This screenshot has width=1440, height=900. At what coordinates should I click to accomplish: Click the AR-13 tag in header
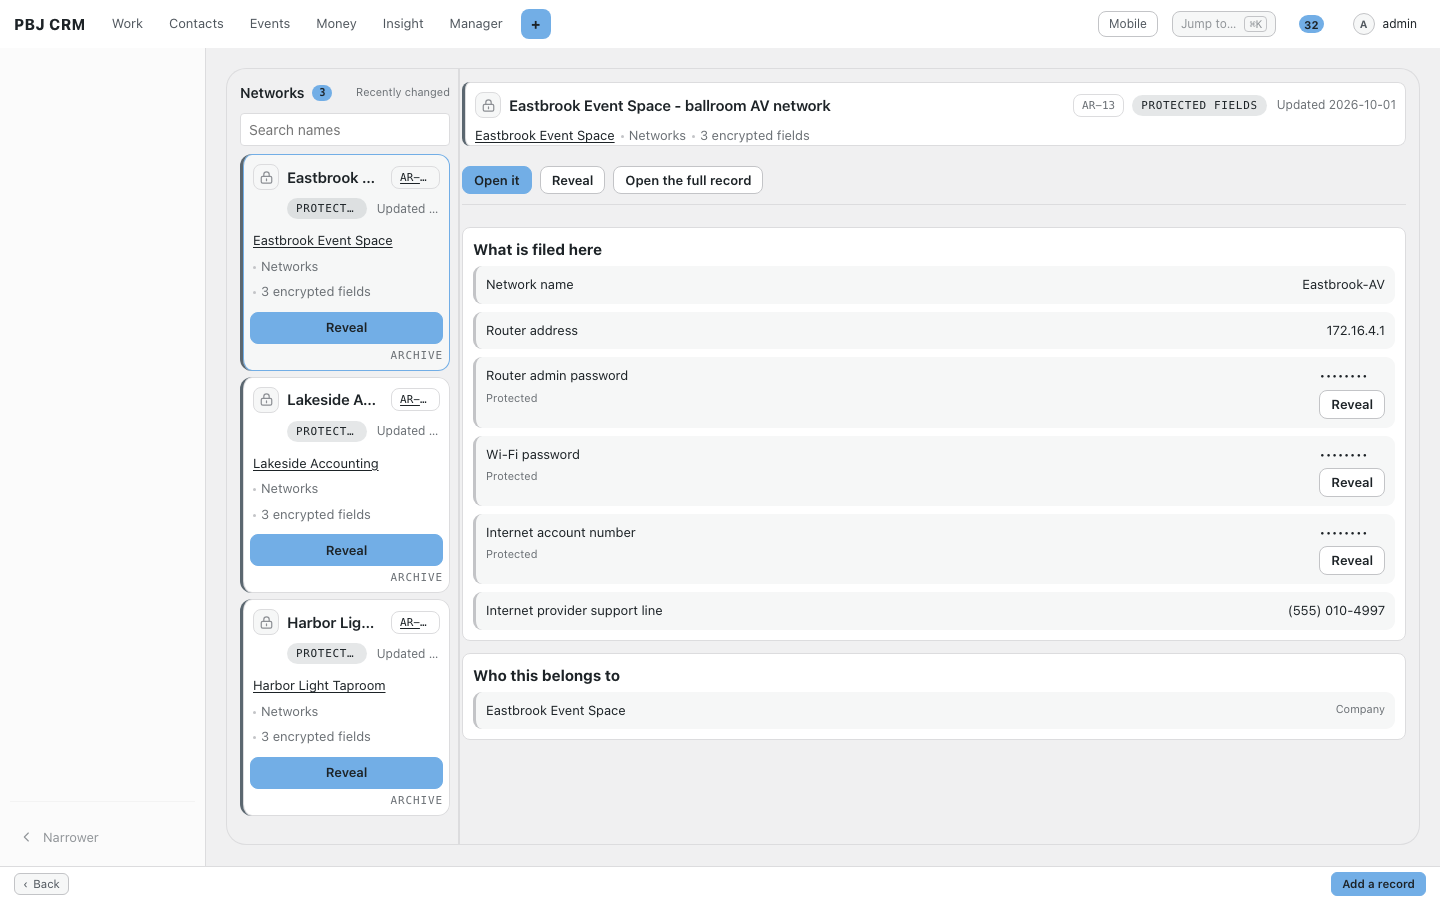point(1098,105)
